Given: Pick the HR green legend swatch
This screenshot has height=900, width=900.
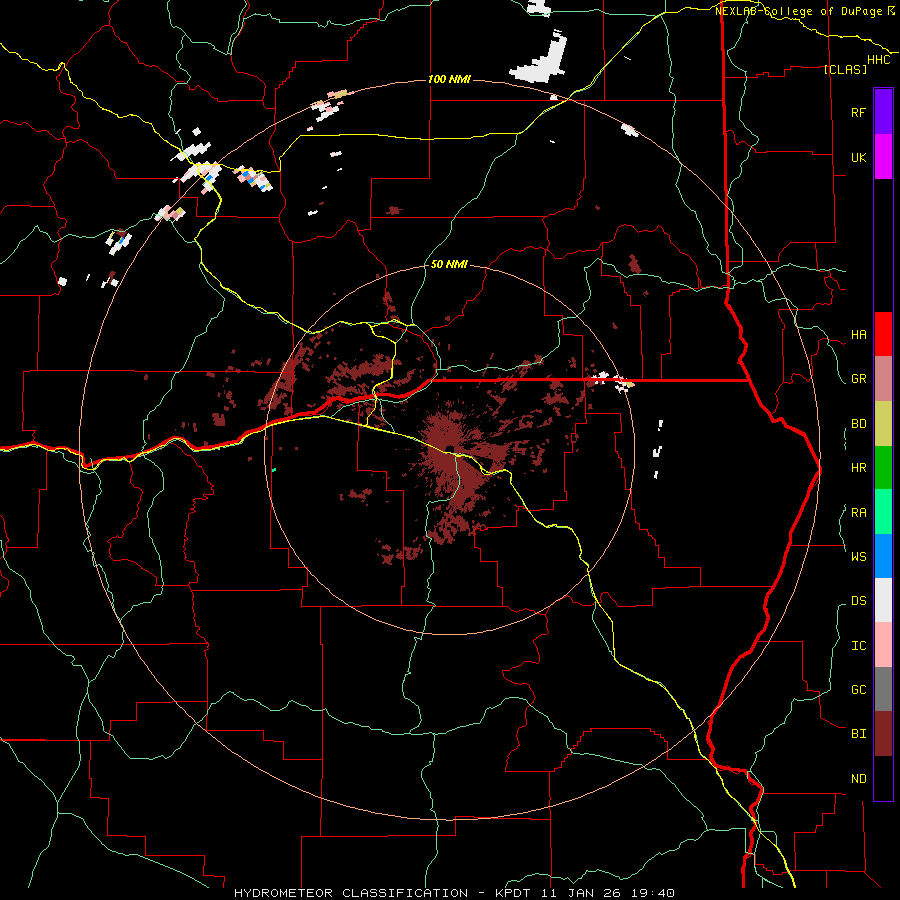Looking at the screenshot, I should pos(883,468).
